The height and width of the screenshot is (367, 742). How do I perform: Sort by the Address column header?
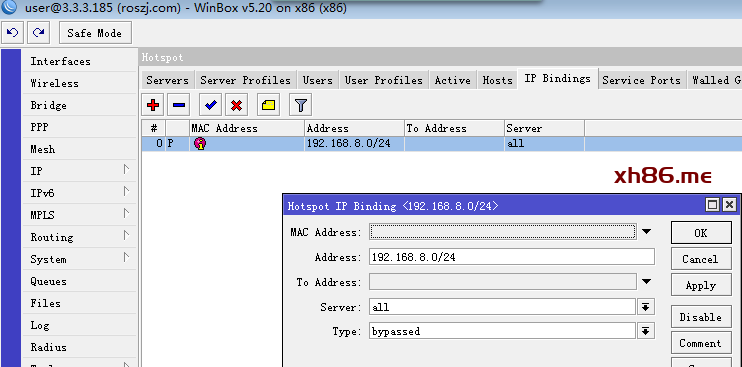pyautogui.click(x=354, y=128)
